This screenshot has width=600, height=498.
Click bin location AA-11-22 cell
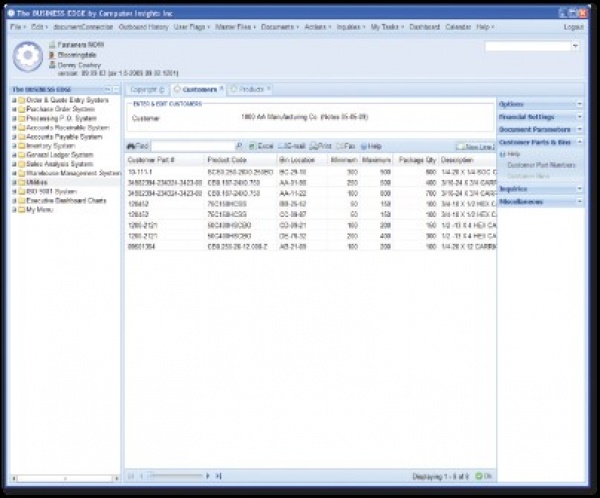pyautogui.click(x=293, y=194)
